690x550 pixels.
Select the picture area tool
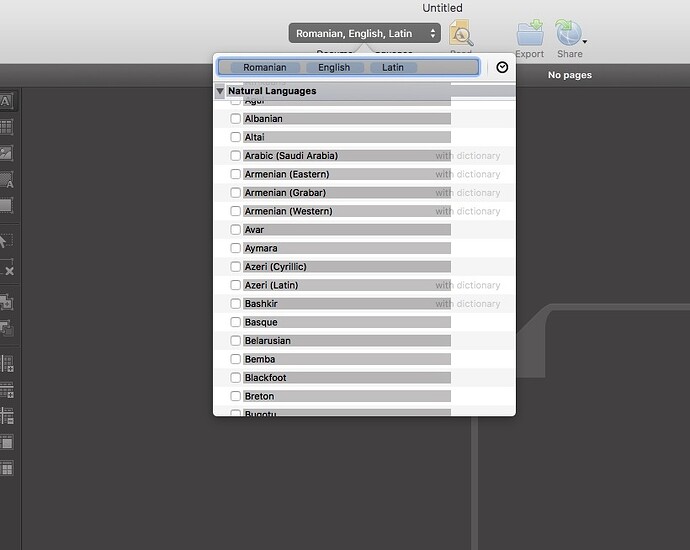[x=6, y=153]
